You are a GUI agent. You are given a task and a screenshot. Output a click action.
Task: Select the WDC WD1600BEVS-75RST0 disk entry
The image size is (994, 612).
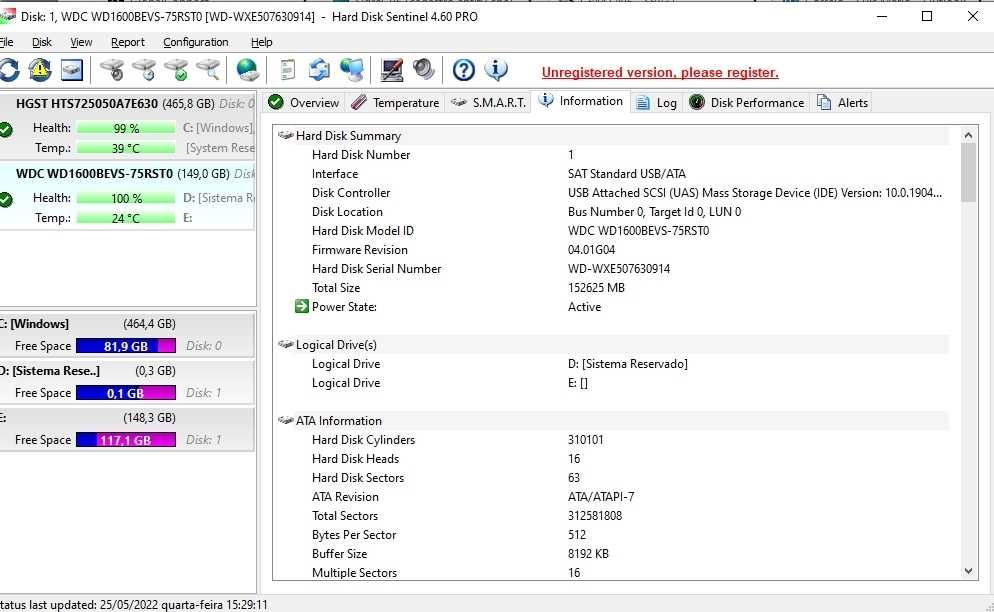point(127,195)
